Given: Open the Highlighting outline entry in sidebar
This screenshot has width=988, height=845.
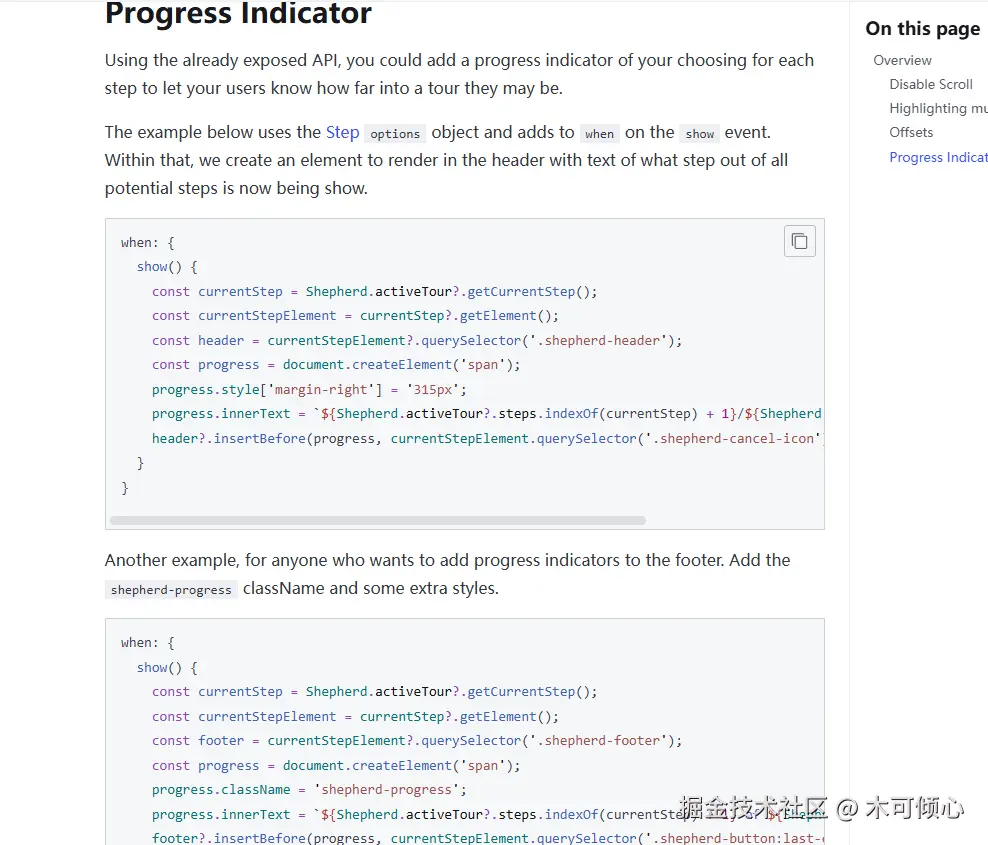Looking at the screenshot, I should 937,108.
